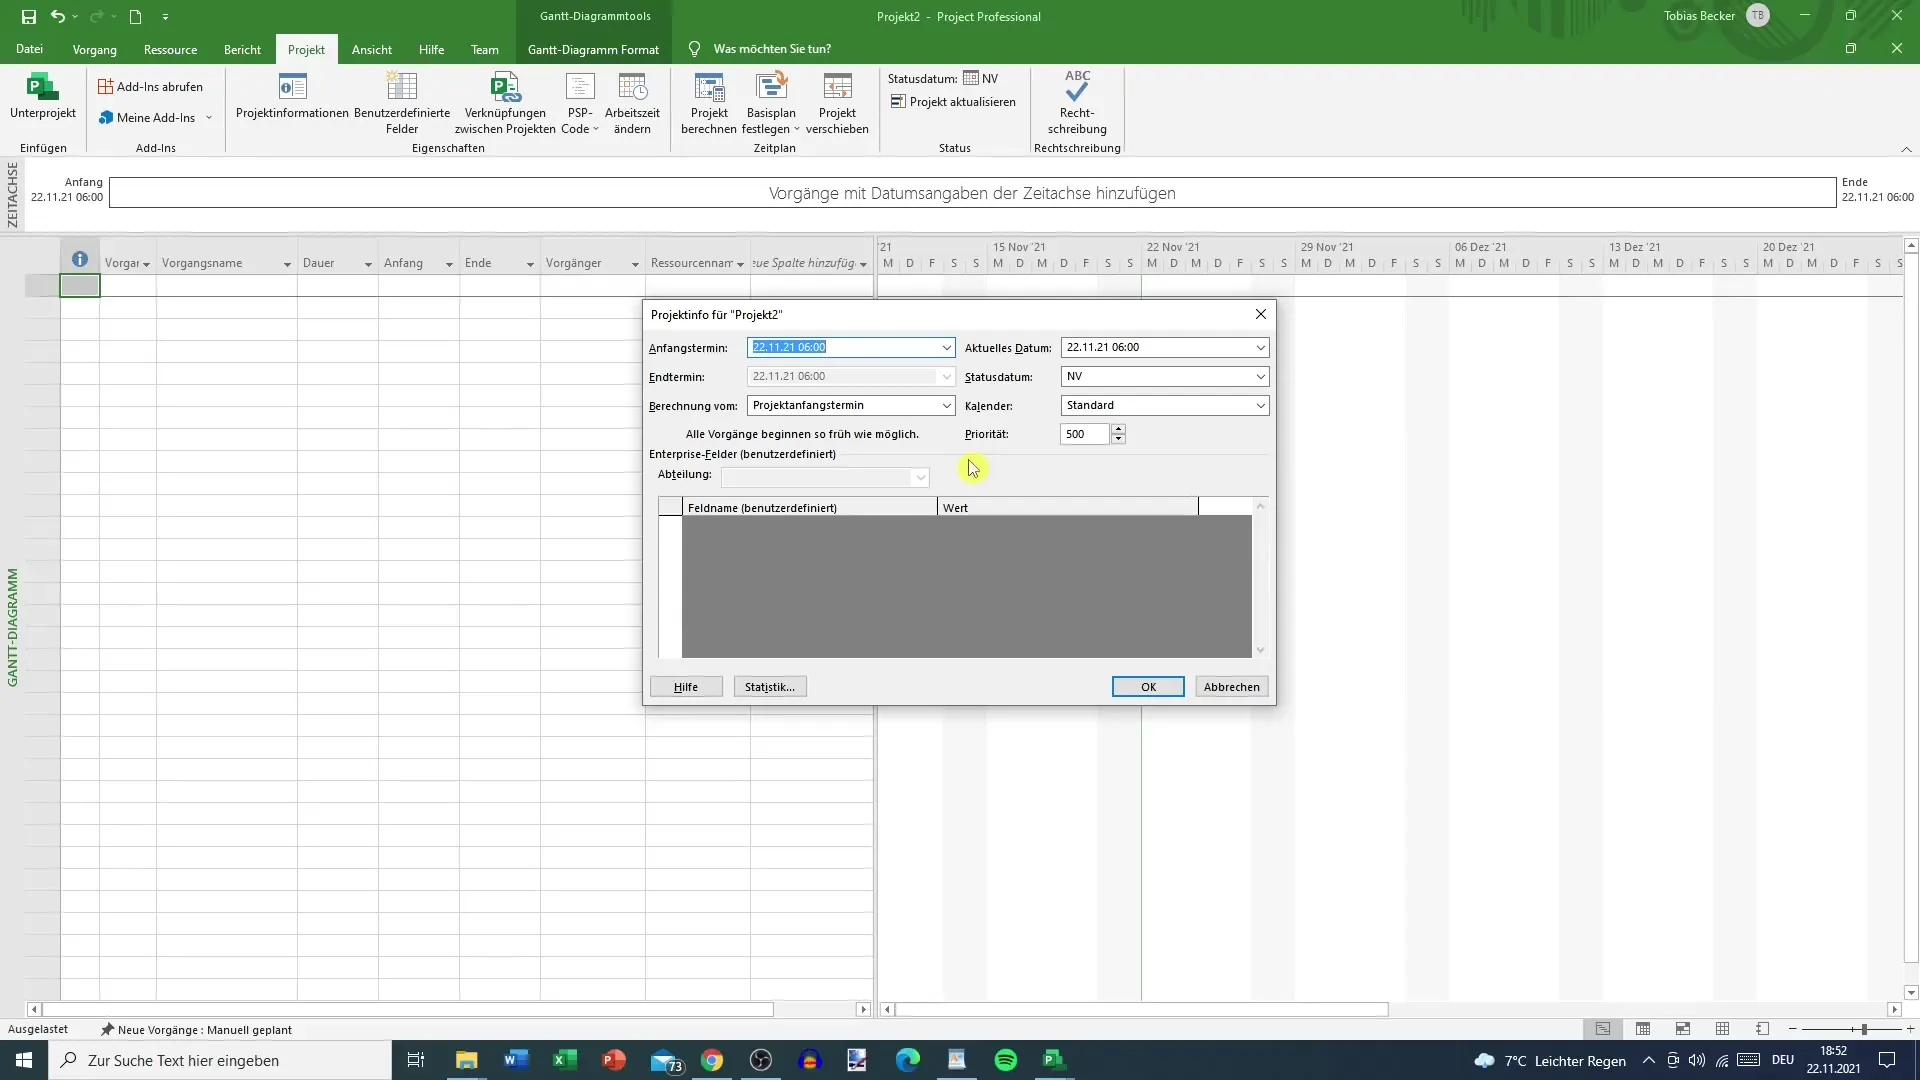Viewport: 1920px width, 1080px height.
Task: Create a new file from quick access toolbar
Action: click(x=136, y=16)
